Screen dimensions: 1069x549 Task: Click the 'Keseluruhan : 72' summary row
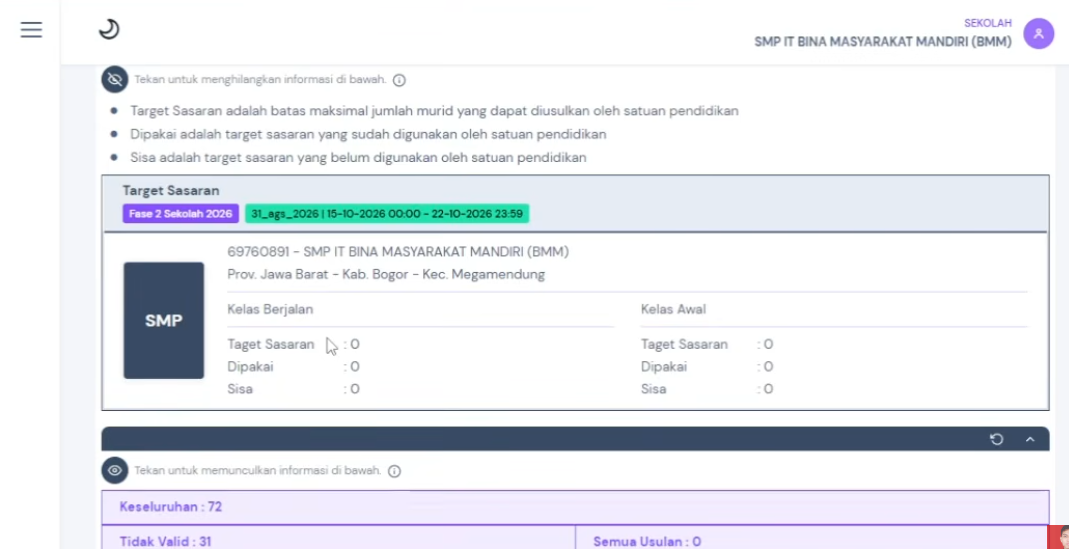pos(575,507)
